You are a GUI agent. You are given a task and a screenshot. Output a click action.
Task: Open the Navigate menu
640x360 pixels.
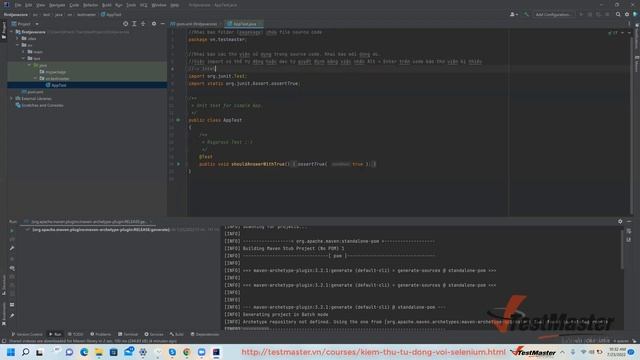pyautogui.click(x=57, y=5)
